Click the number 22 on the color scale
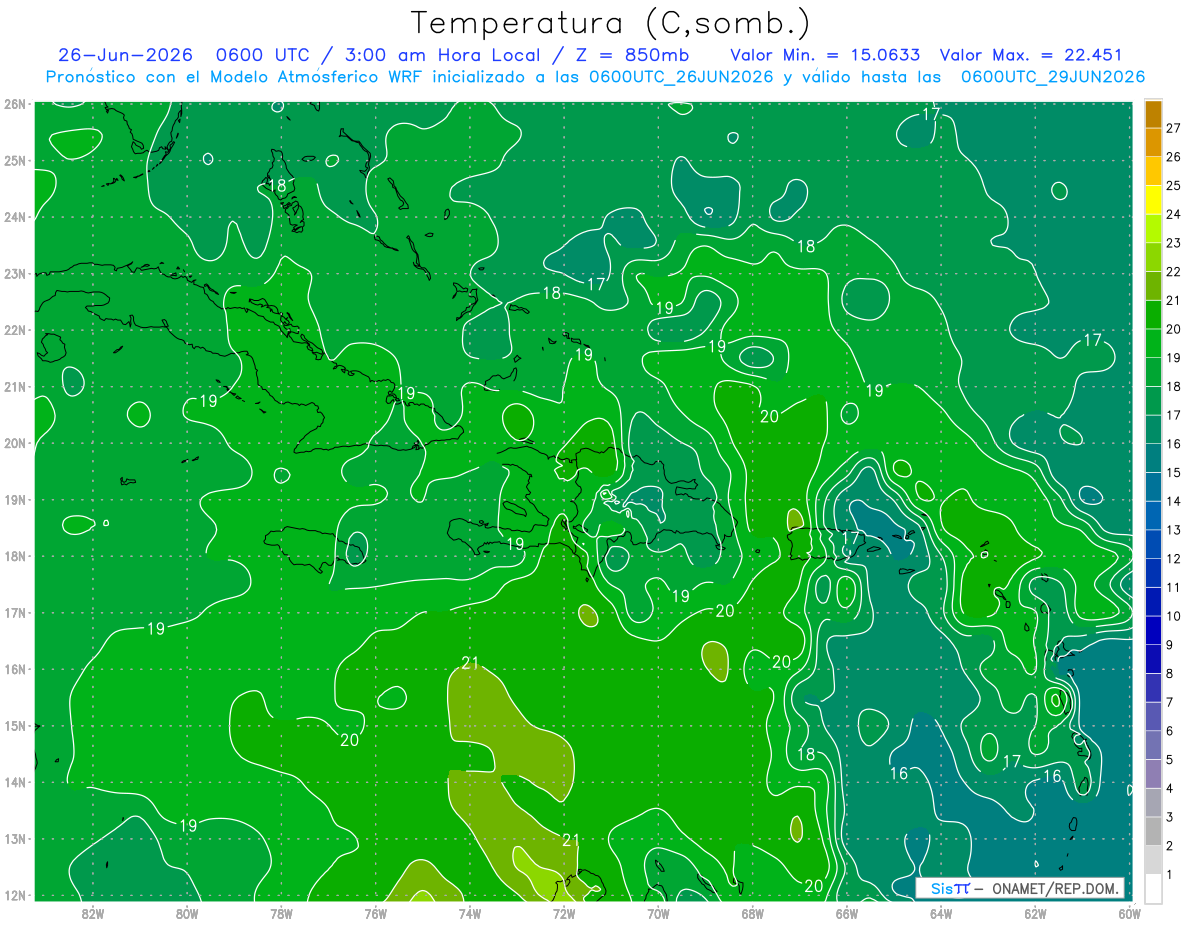1200x927 pixels. tap(1173, 272)
